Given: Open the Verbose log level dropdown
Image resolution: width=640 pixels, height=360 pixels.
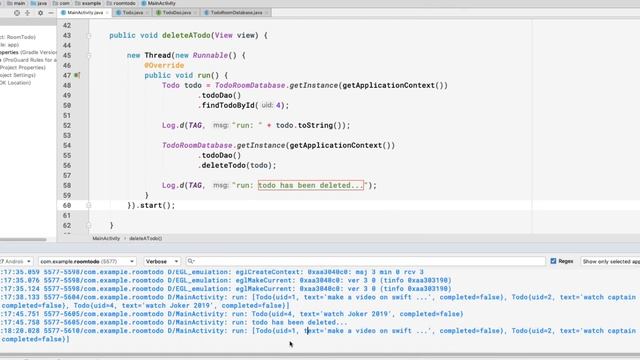Looking at the screenshot, I should tap(162, 261).
